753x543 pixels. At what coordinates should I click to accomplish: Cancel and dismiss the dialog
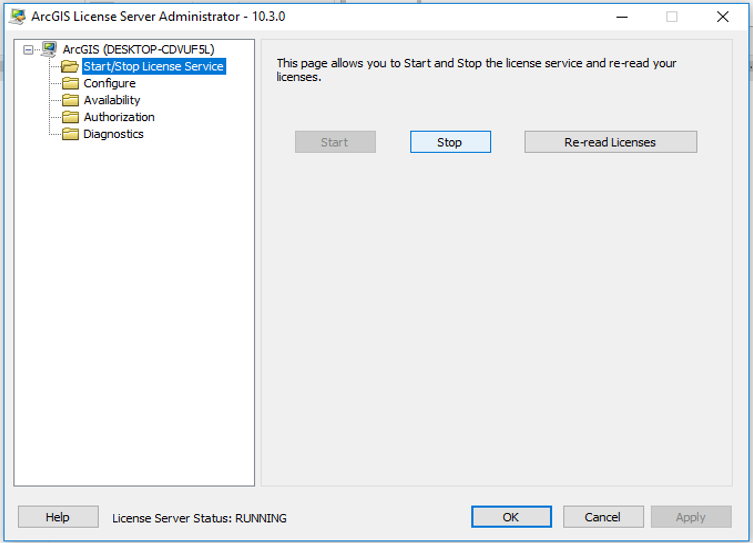(603, 517)
